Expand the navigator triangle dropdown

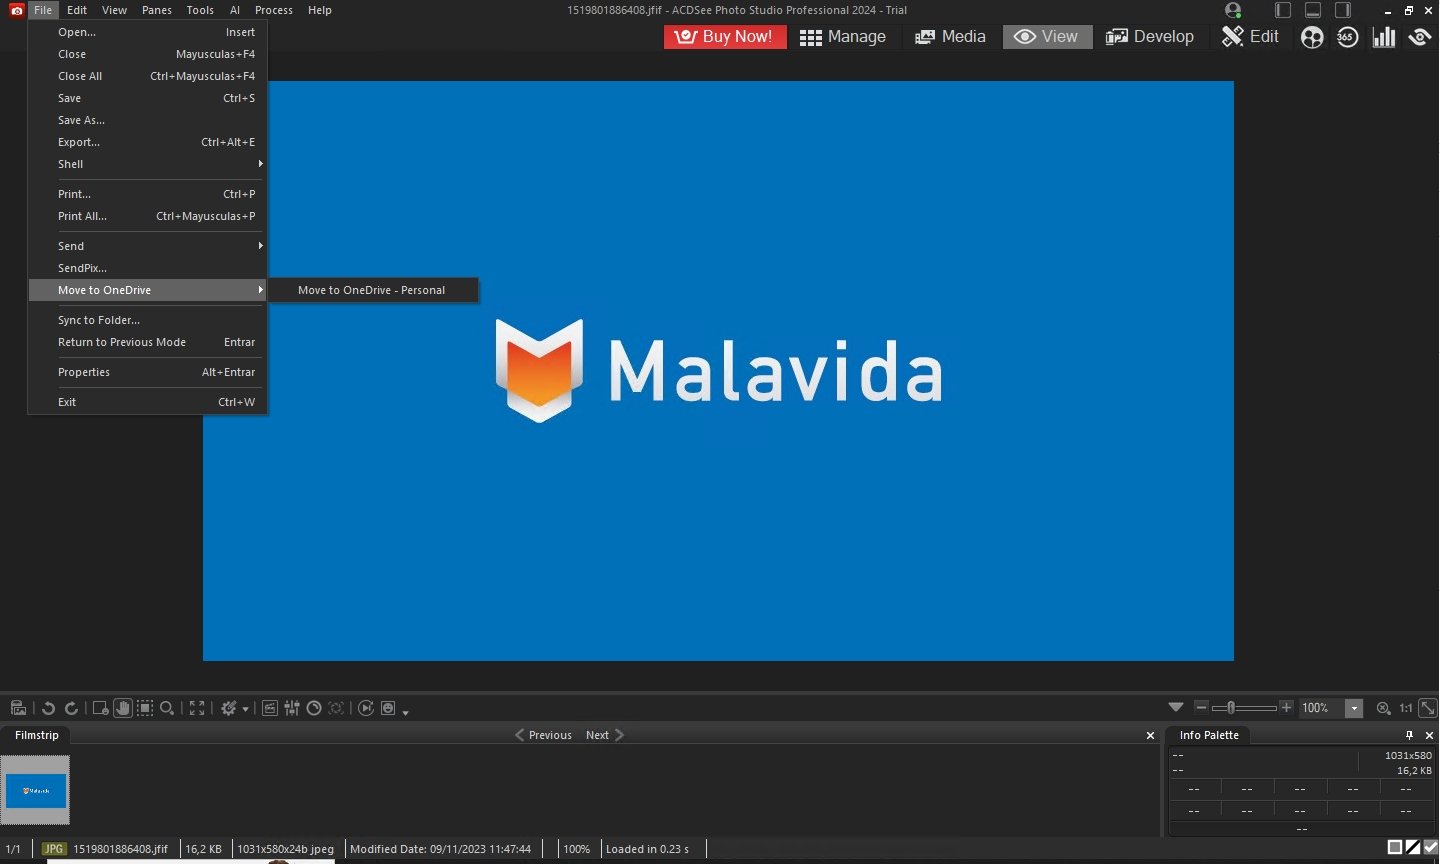point(1176,707)
